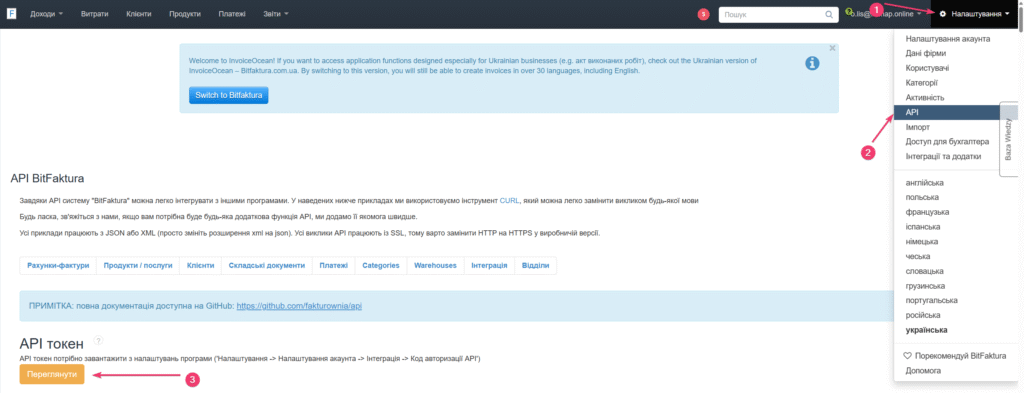Open the Рахунки-фактури tab

(58, 266)
